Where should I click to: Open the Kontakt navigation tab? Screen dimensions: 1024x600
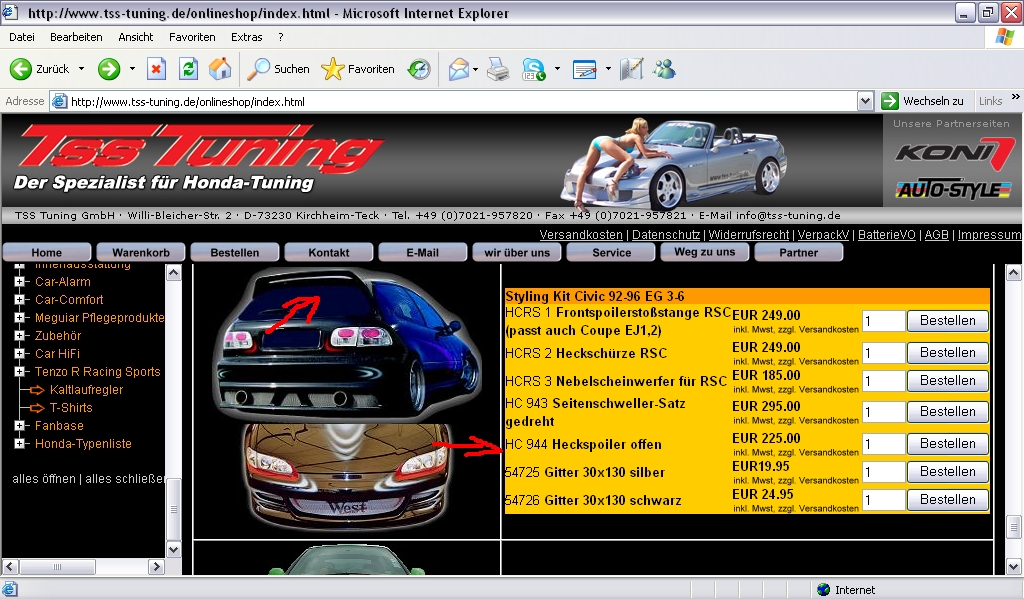click(x=329, y=253)
